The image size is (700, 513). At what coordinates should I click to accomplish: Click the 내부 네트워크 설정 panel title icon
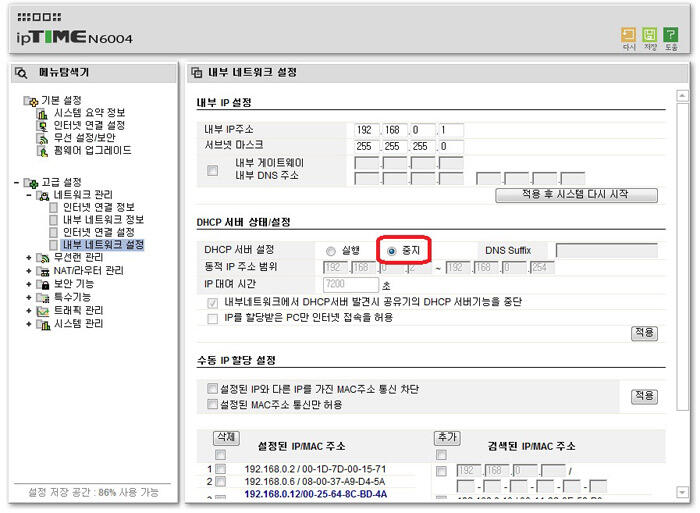pyautogui.click(x=197, y=72)
